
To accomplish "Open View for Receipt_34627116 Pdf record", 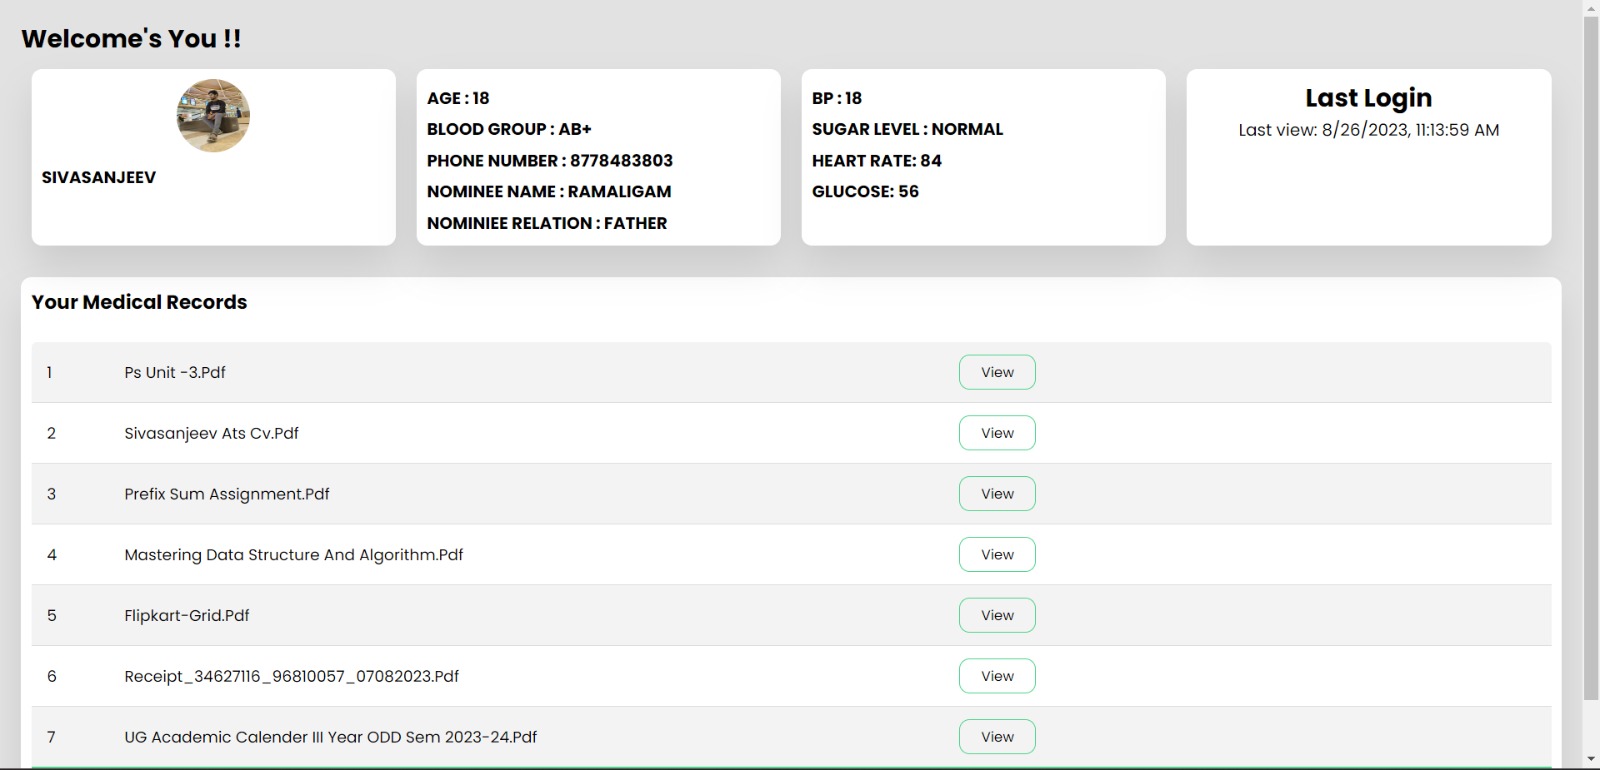I will pos(996,676).
